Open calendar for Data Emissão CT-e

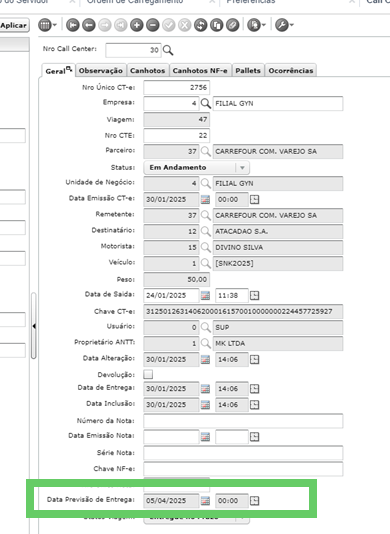(x=205, y=199)
